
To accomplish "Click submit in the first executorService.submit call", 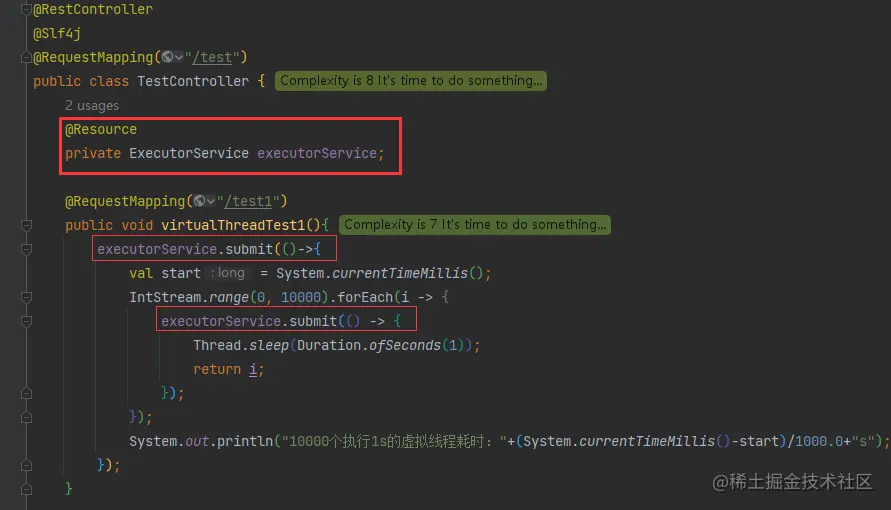I will coord(249,249).
